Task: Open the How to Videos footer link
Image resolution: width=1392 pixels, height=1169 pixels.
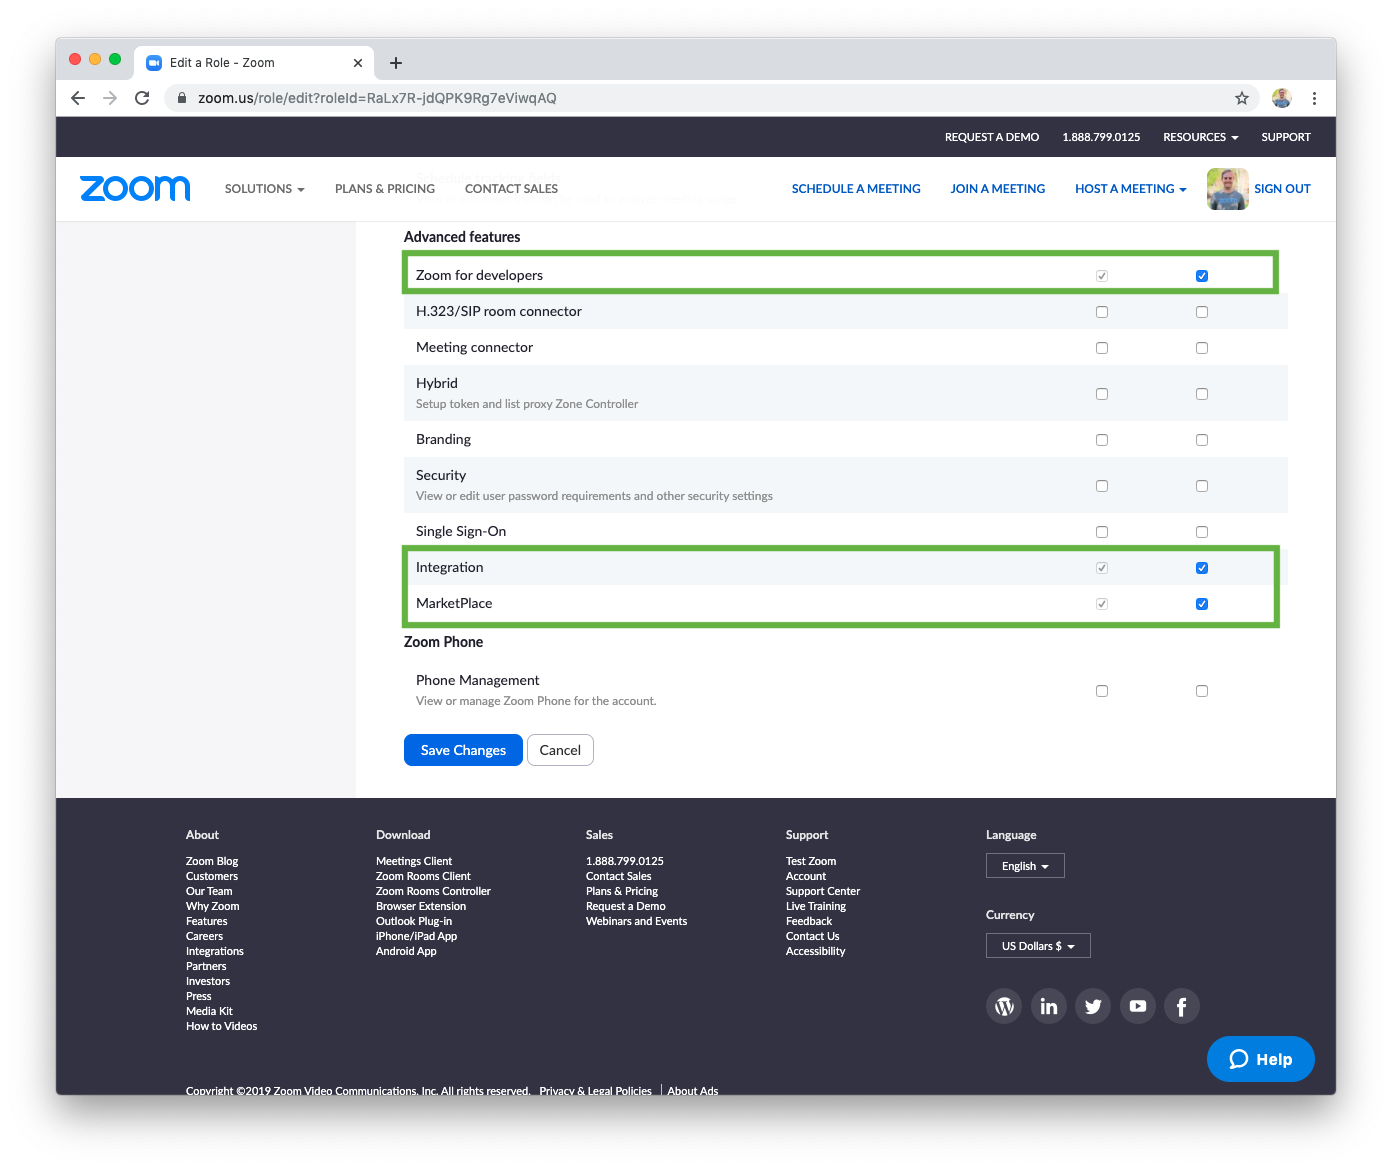Action: click(222, 1026)
